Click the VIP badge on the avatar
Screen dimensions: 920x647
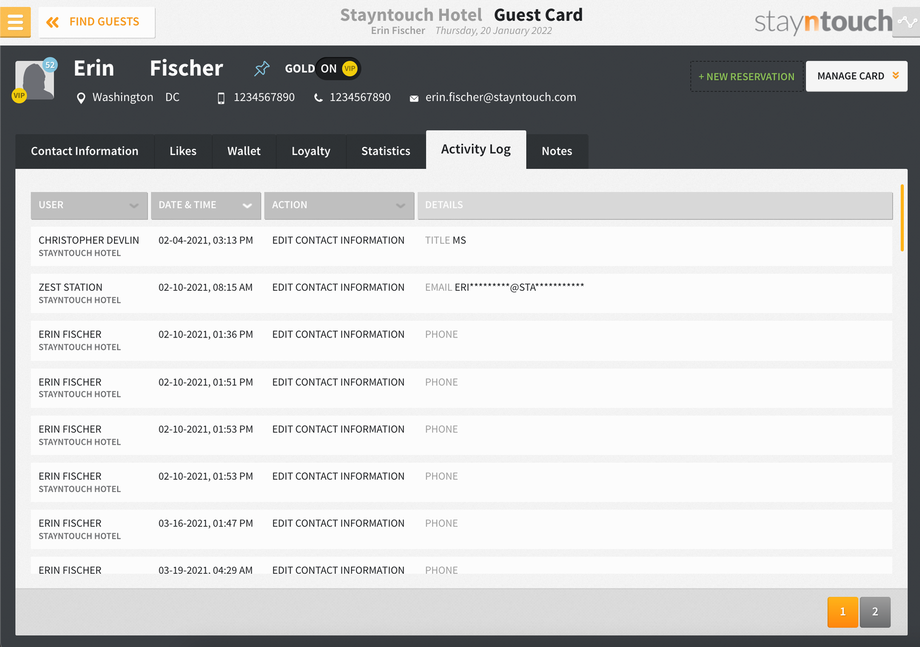click(19, 96)
